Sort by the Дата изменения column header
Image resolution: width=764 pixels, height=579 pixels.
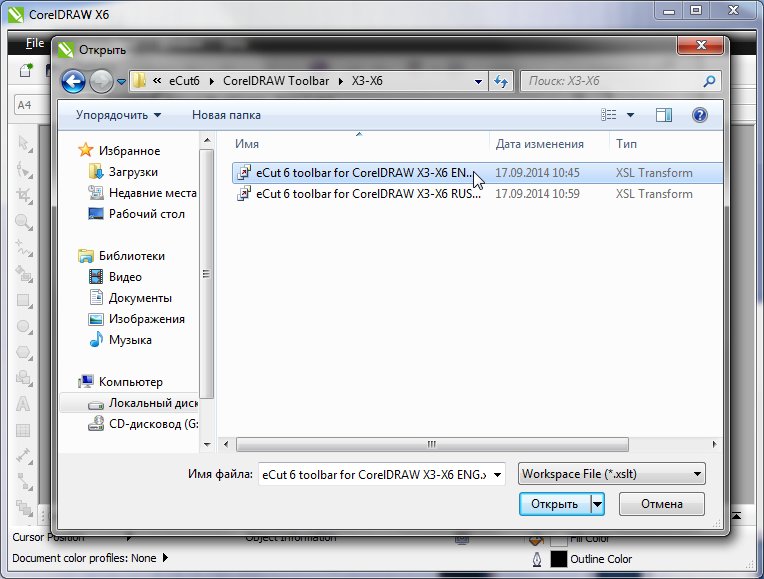539,144
